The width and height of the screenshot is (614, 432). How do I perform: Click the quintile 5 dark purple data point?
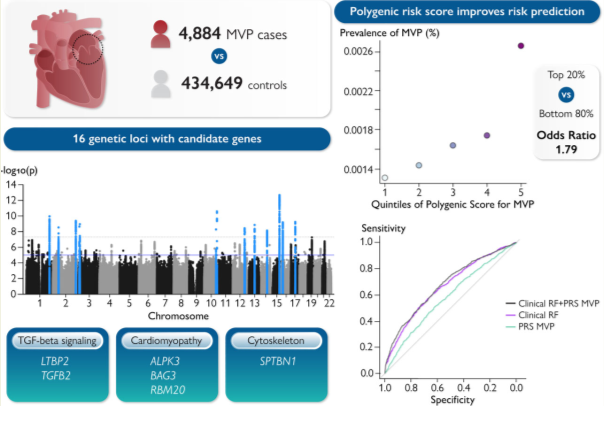pyautogui.click(x=521, y=46)
